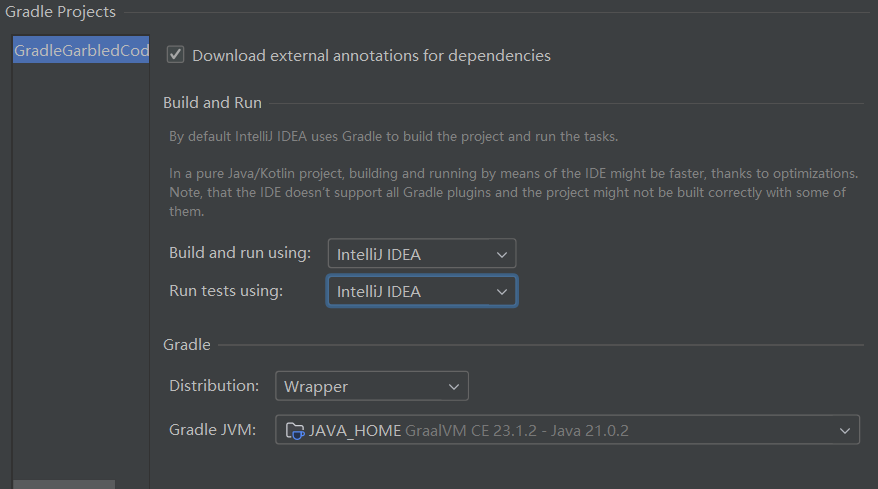Click the 'Build and run using:' label

point(240,253)
